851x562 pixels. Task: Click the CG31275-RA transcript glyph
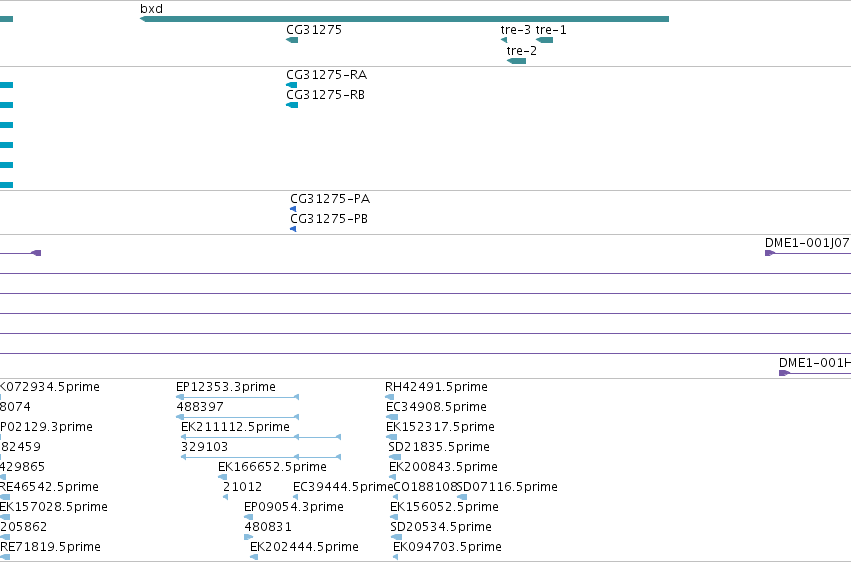pyautogui.click(x=291, y=85)
